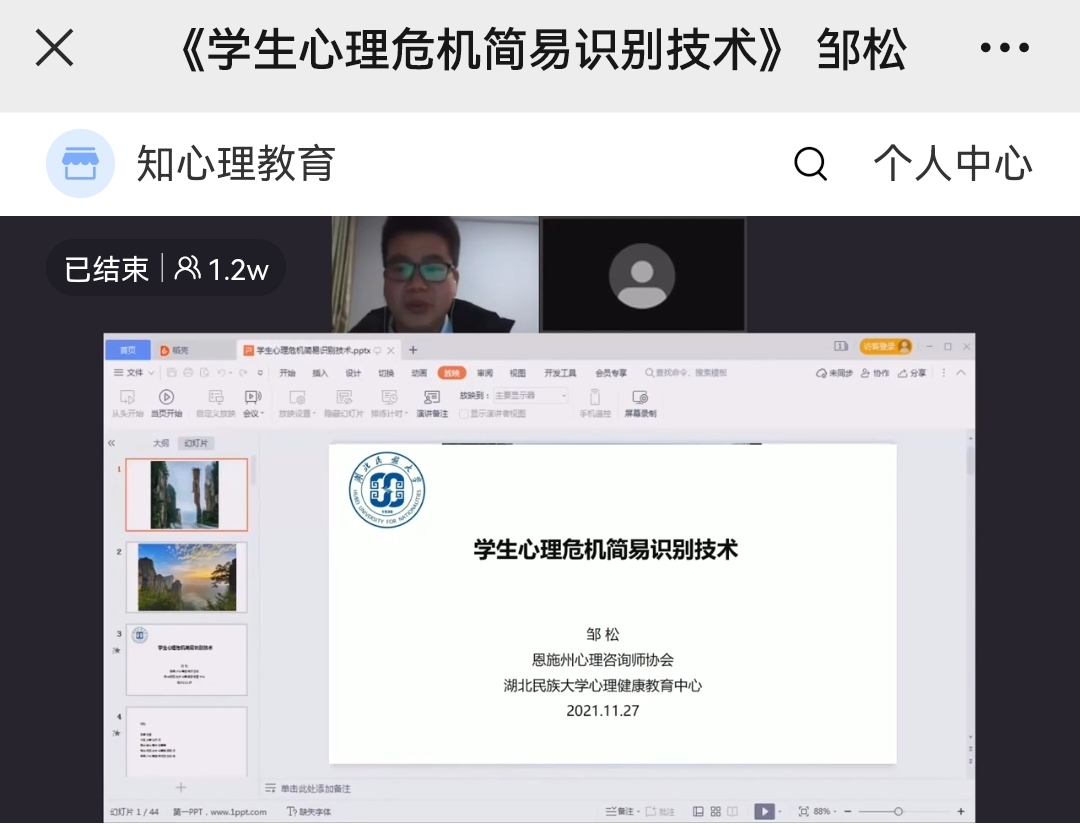Expand the 文件 menu dropdown
1080x829 pixels.
click(x=134, y=373)
